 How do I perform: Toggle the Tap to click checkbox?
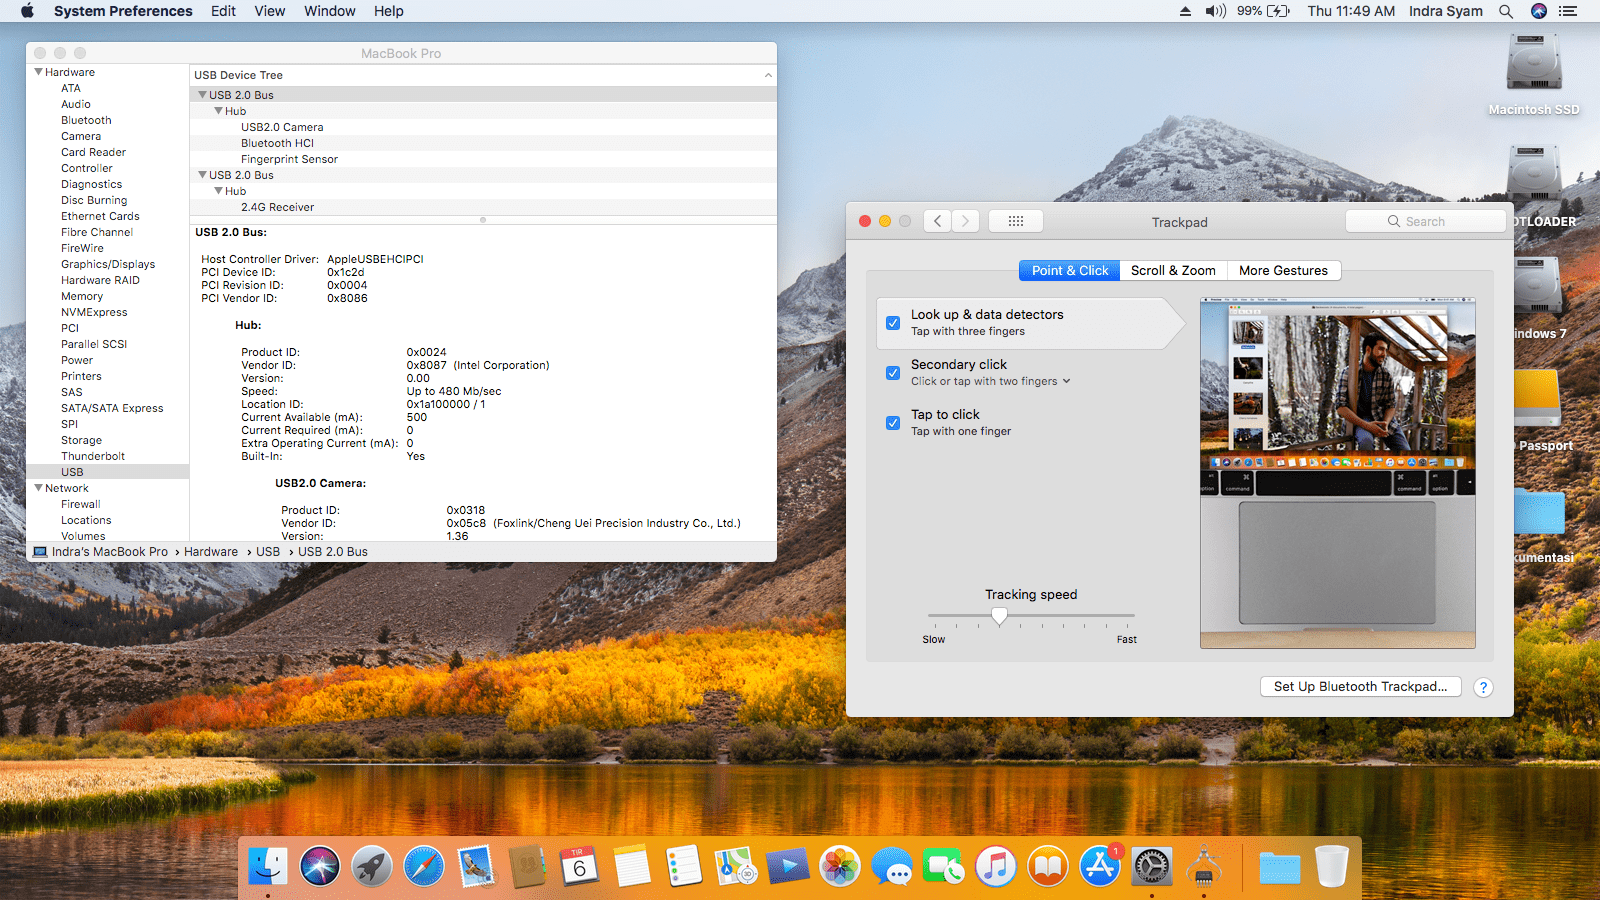(x=893, y=423)
